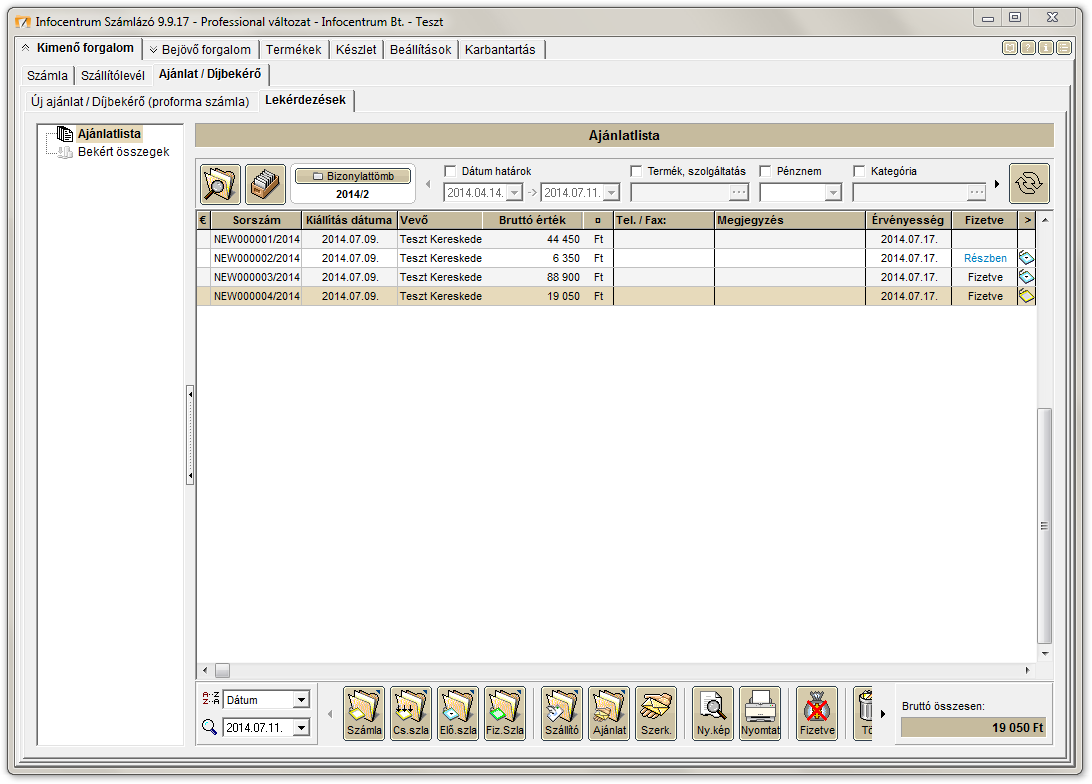The image size is (1092, 784).
Task: Click the tag icon in NEW000002/2014 row
Action: 1027,258
